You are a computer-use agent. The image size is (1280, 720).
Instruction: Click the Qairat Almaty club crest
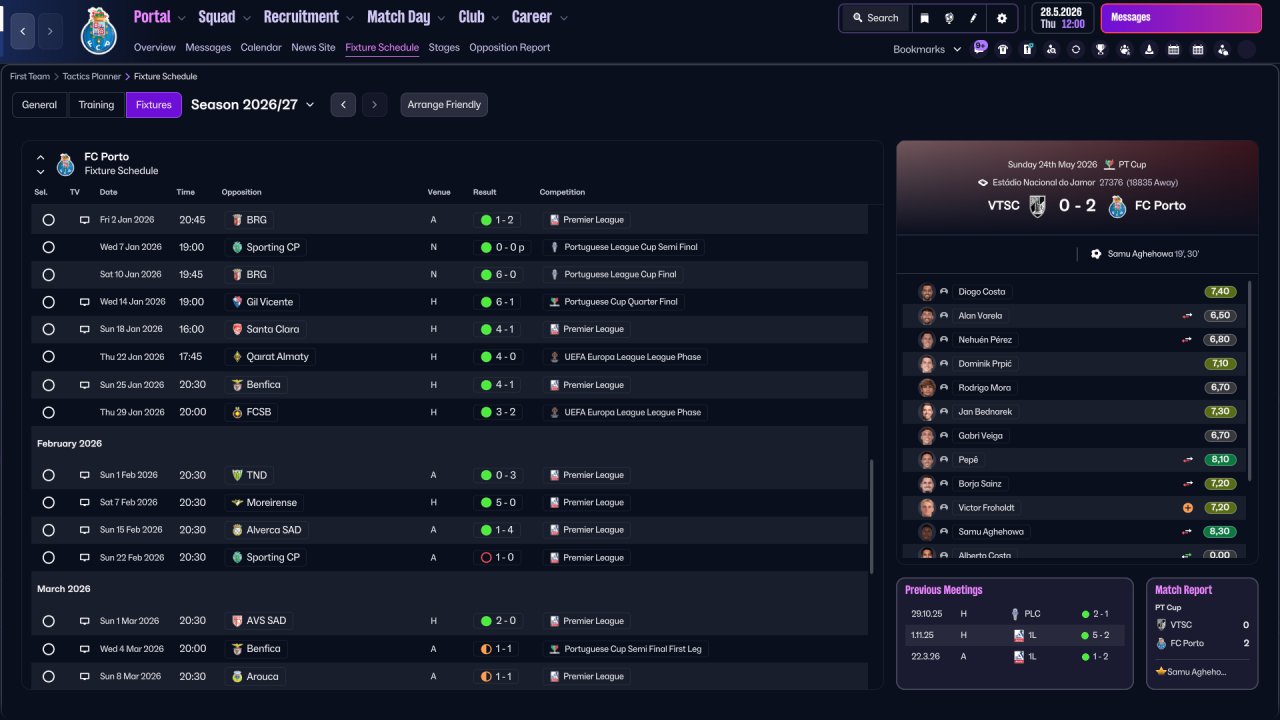(x=237, y=357)
